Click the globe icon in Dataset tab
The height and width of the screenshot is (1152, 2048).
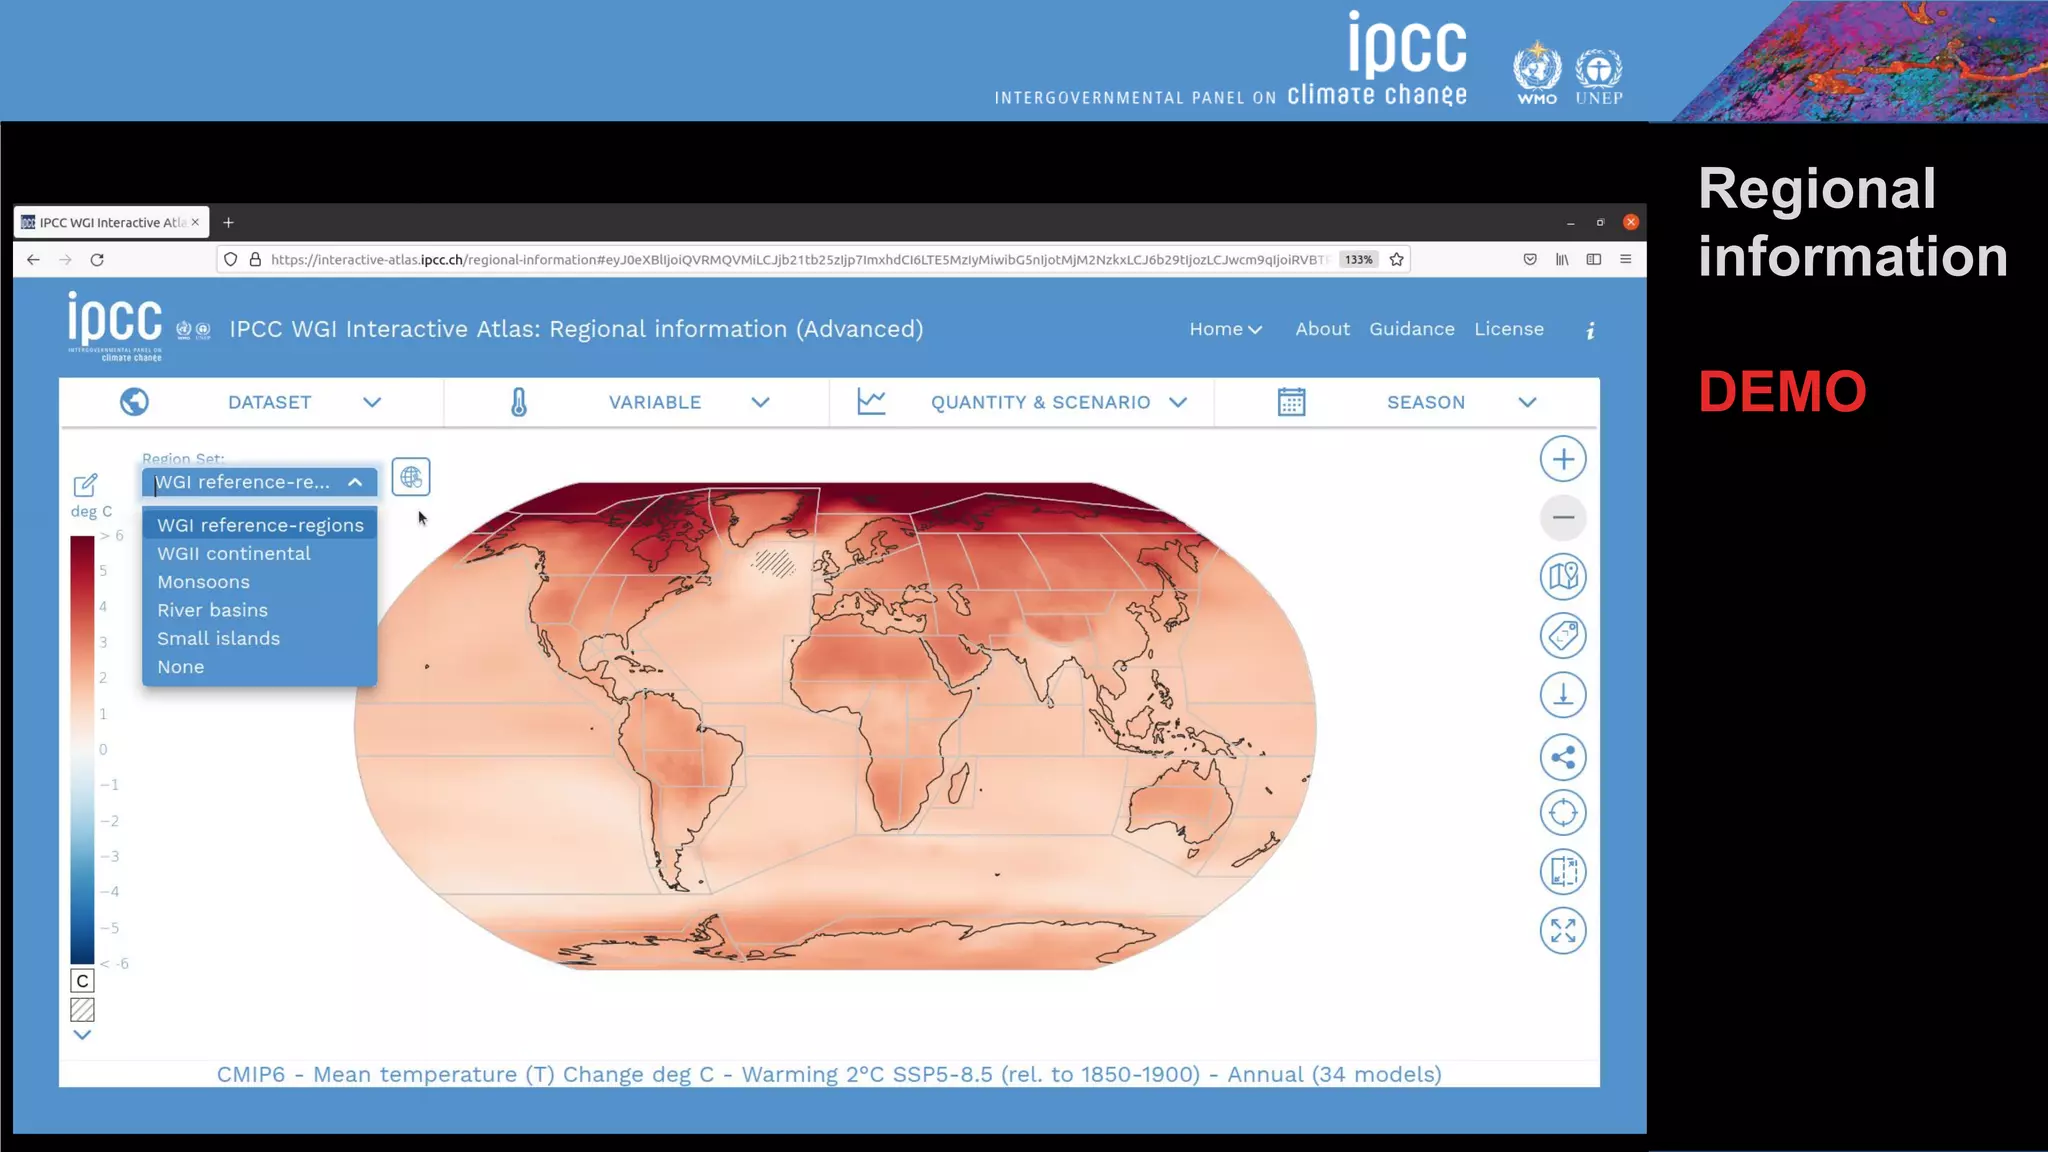134,402
